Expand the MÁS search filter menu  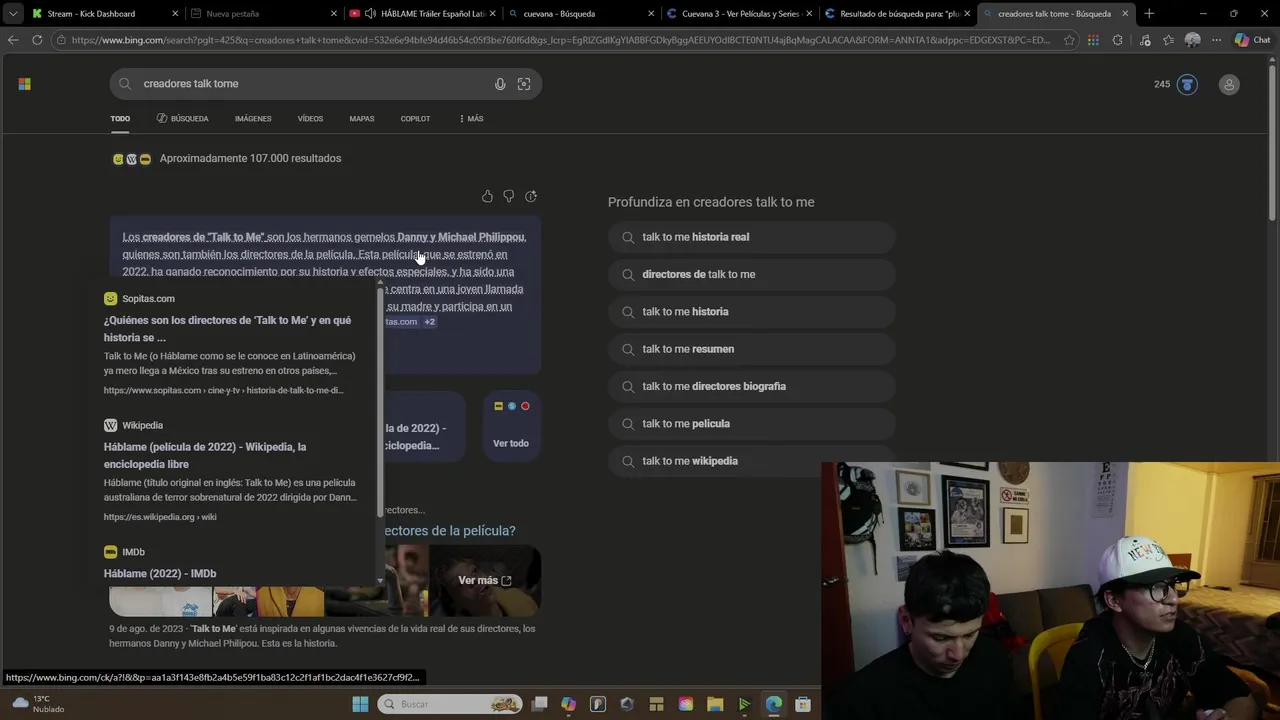point(471,119)
